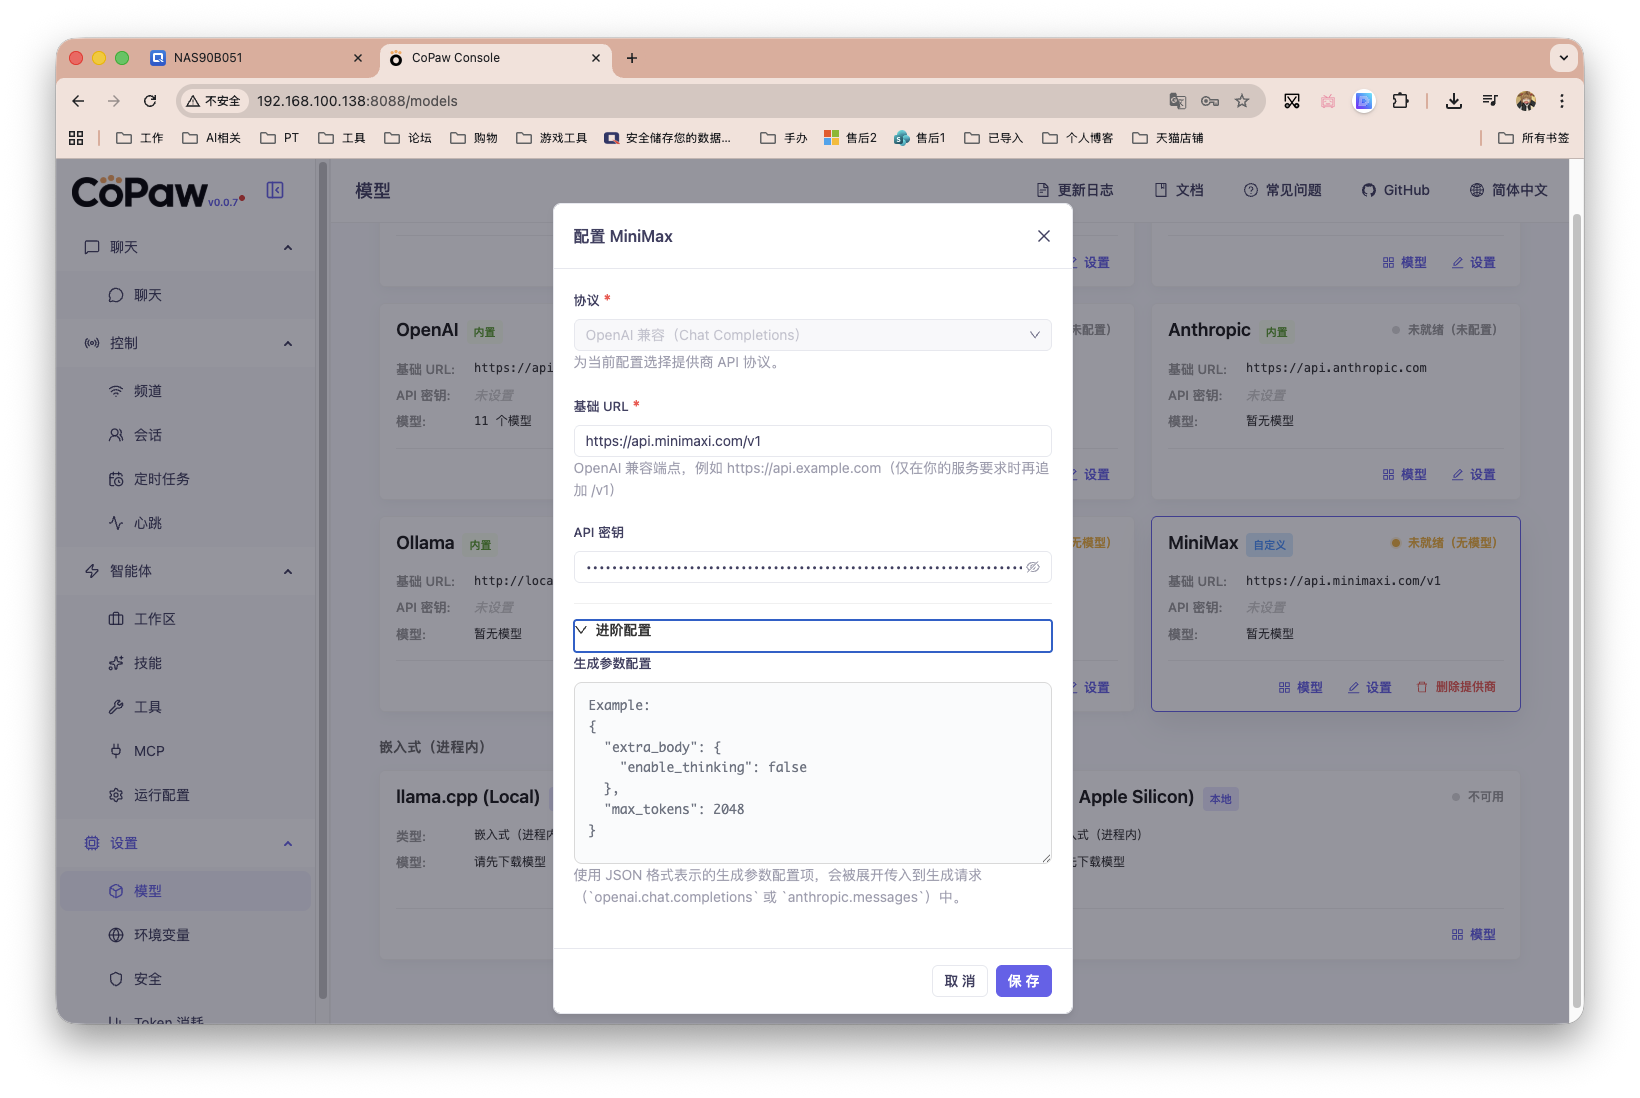1640x1098 pixels.
Task: Bookmark this page with star icon
Action: (1242, 101)
